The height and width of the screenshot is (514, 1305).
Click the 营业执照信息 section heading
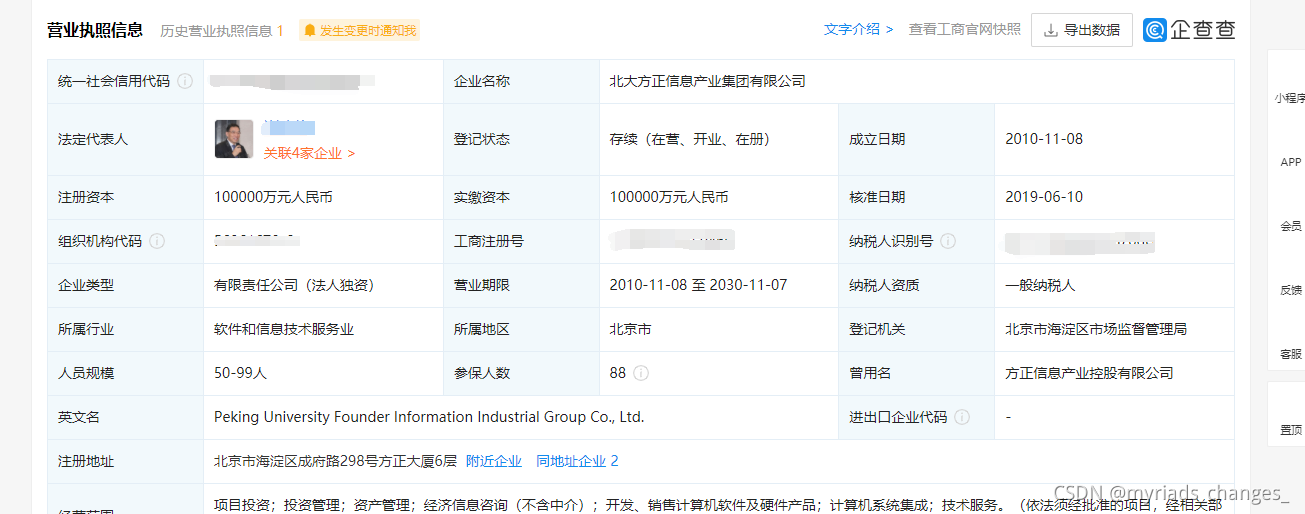(x=95, y=30)
